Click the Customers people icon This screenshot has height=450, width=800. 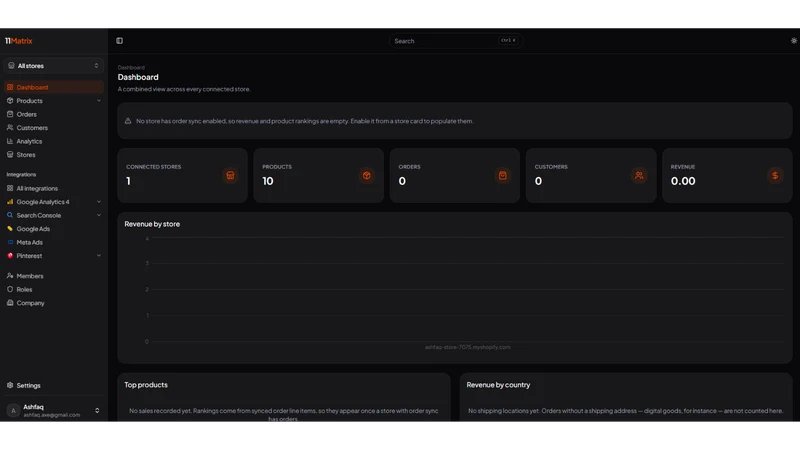pos(639,176)
